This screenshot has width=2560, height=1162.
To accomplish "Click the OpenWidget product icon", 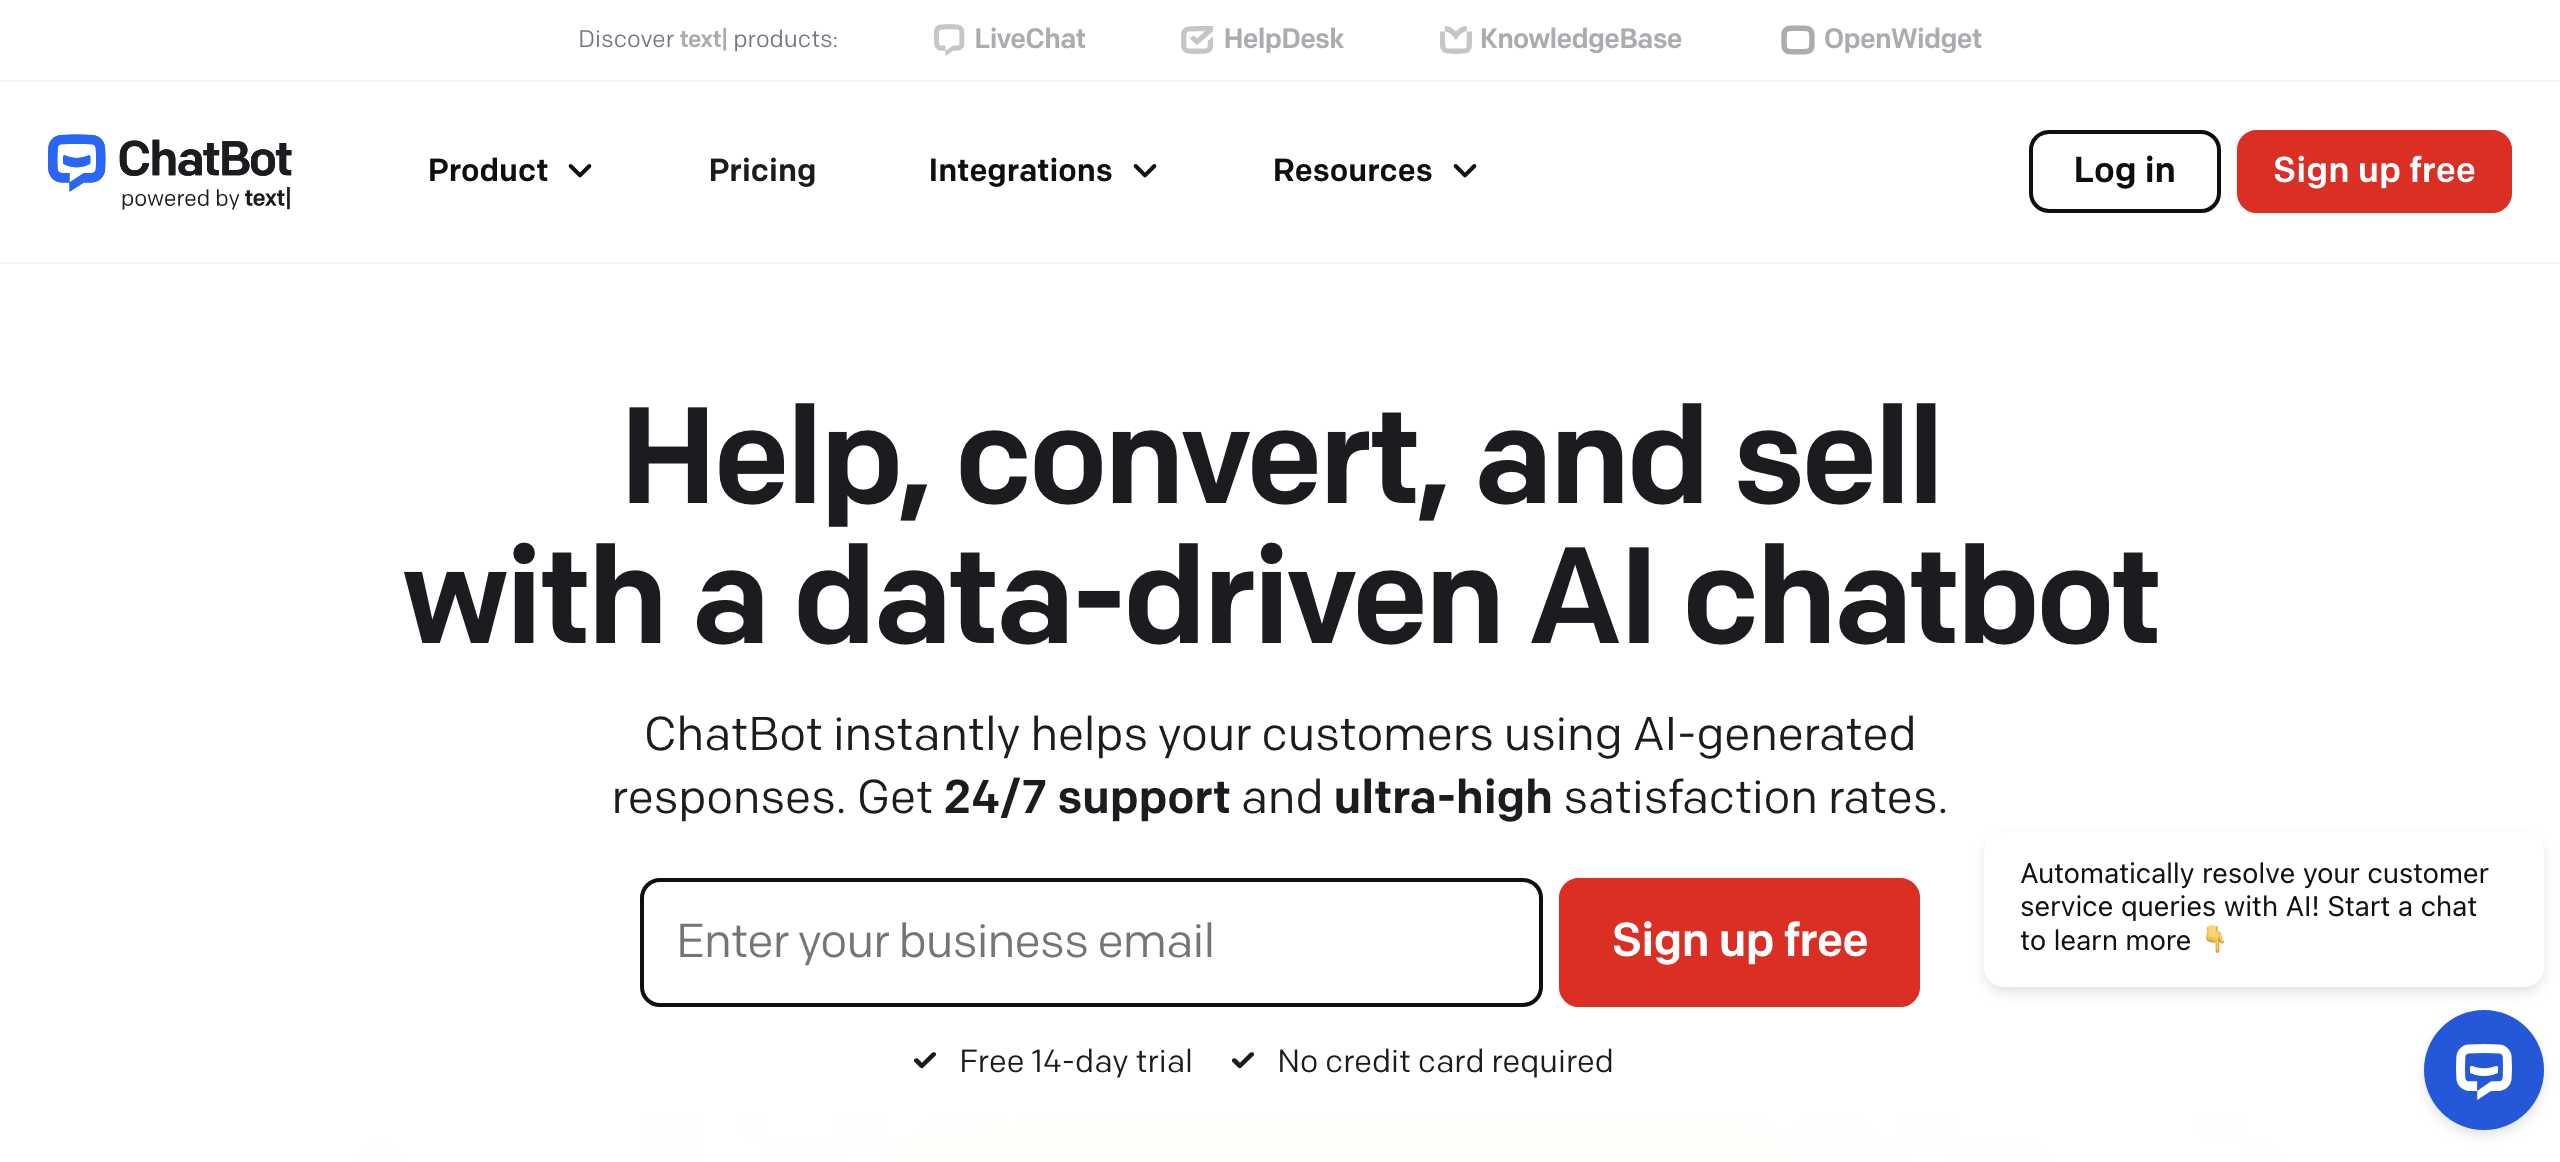I will pyautogui.click(x=1797, y=40).
